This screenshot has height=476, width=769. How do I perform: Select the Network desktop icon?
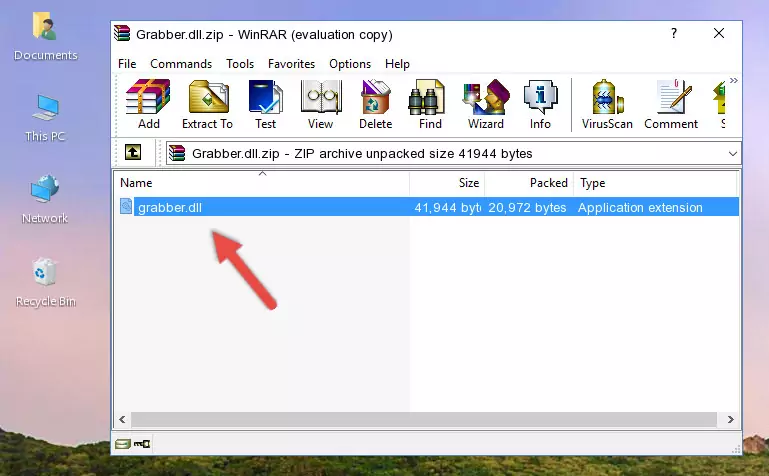click(45, 200)
